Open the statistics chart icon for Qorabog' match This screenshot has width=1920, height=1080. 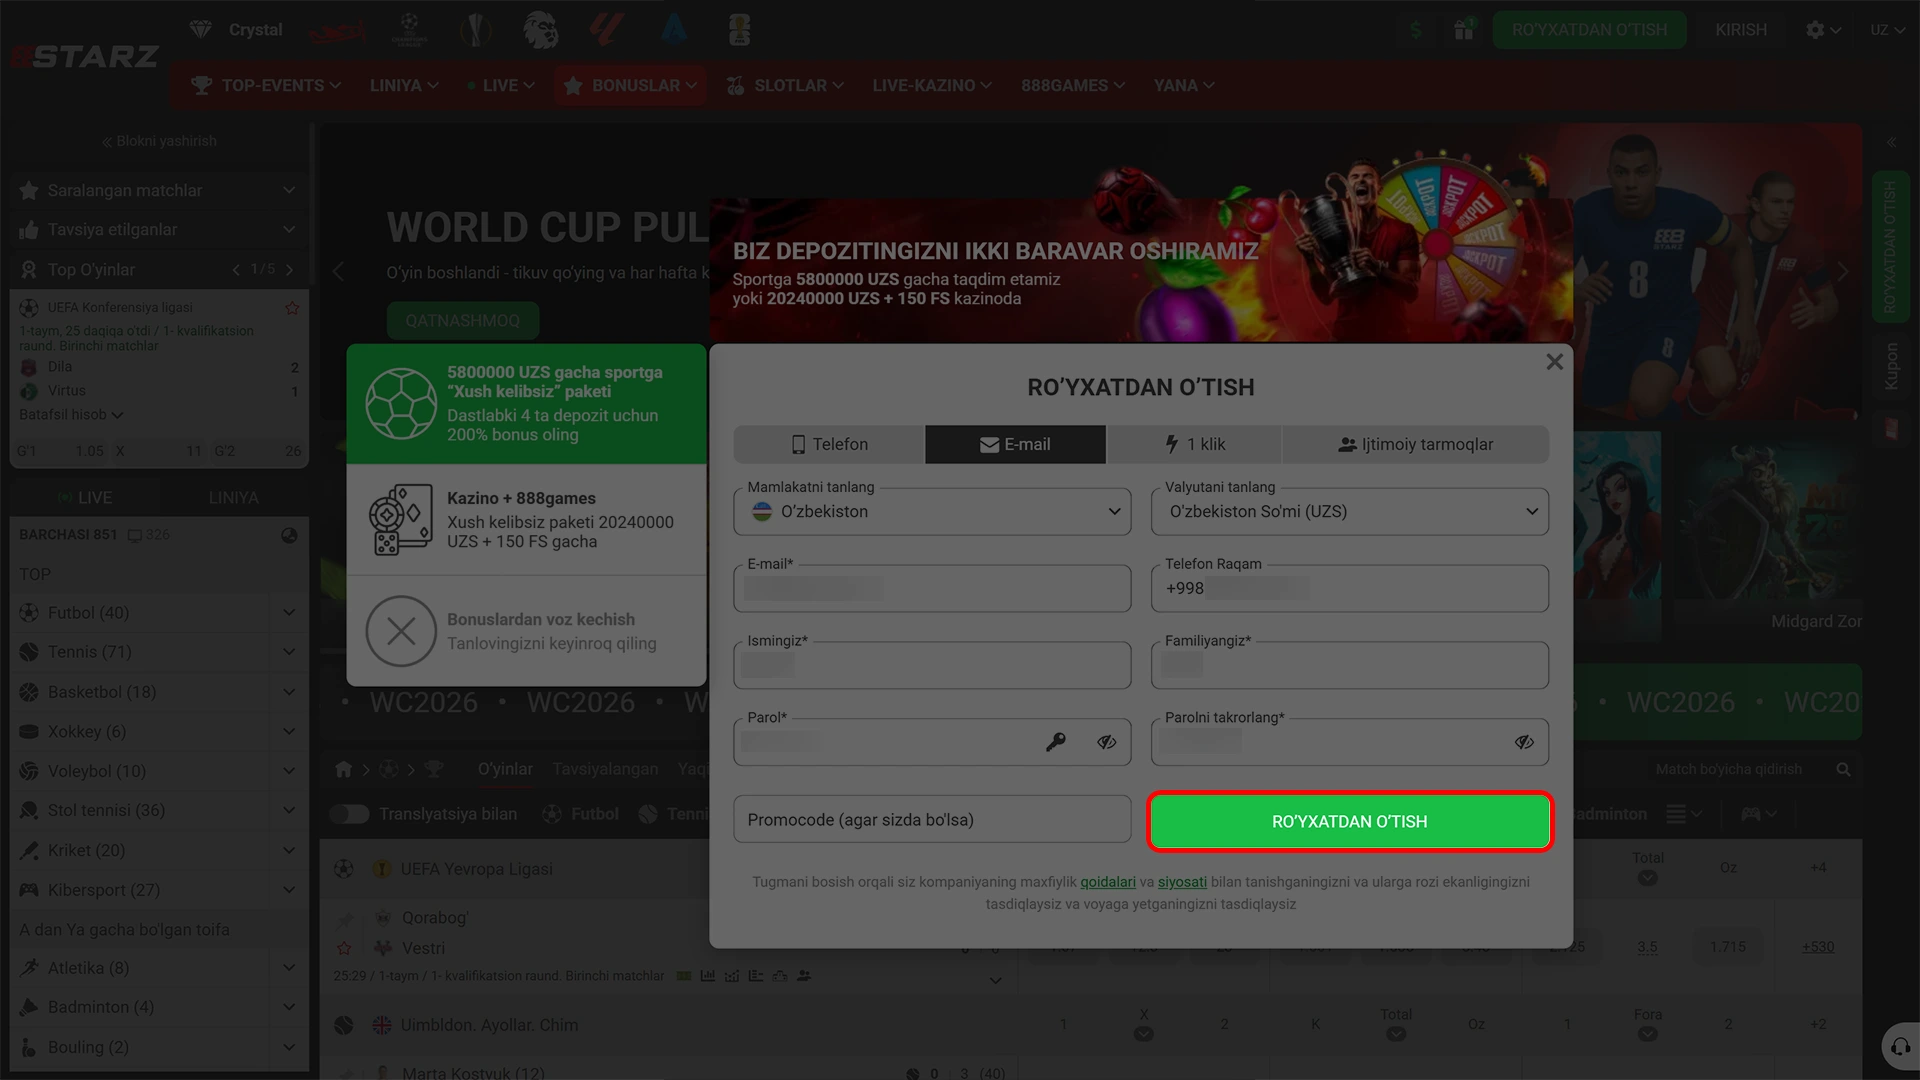coord(708,976)
